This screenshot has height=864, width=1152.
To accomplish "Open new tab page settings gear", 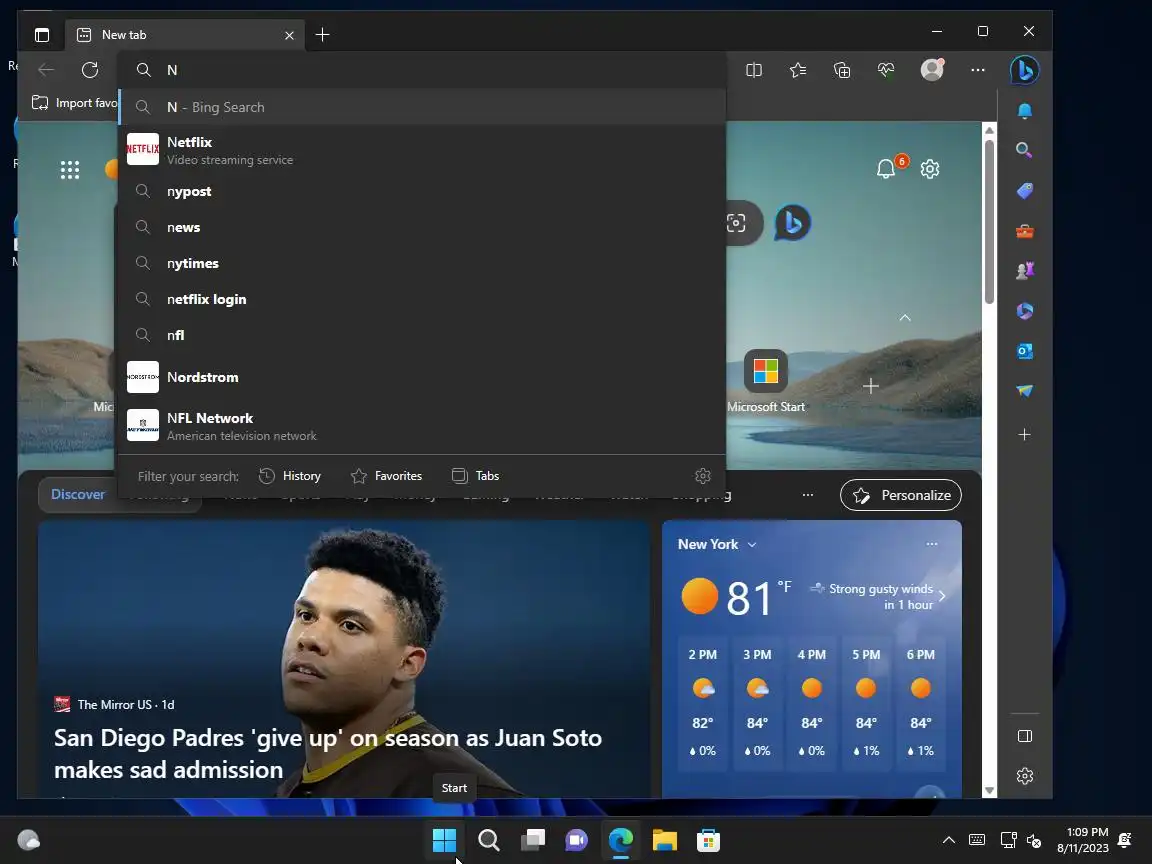I will (x=929, y=169).
